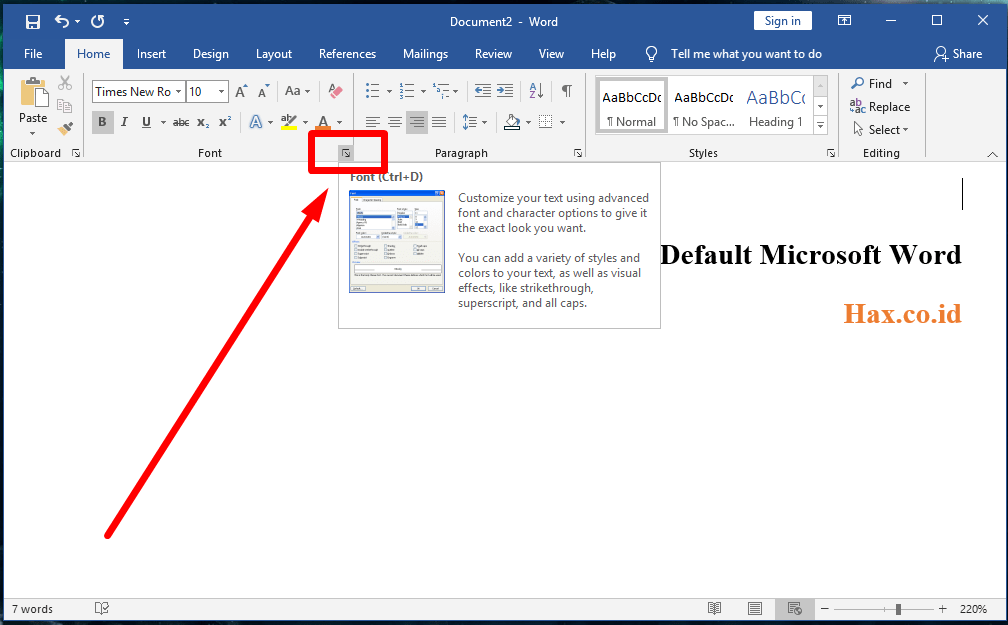Sort the selected text alphabetically
The image size is (1008, 625).
click(x=536, y=91)
